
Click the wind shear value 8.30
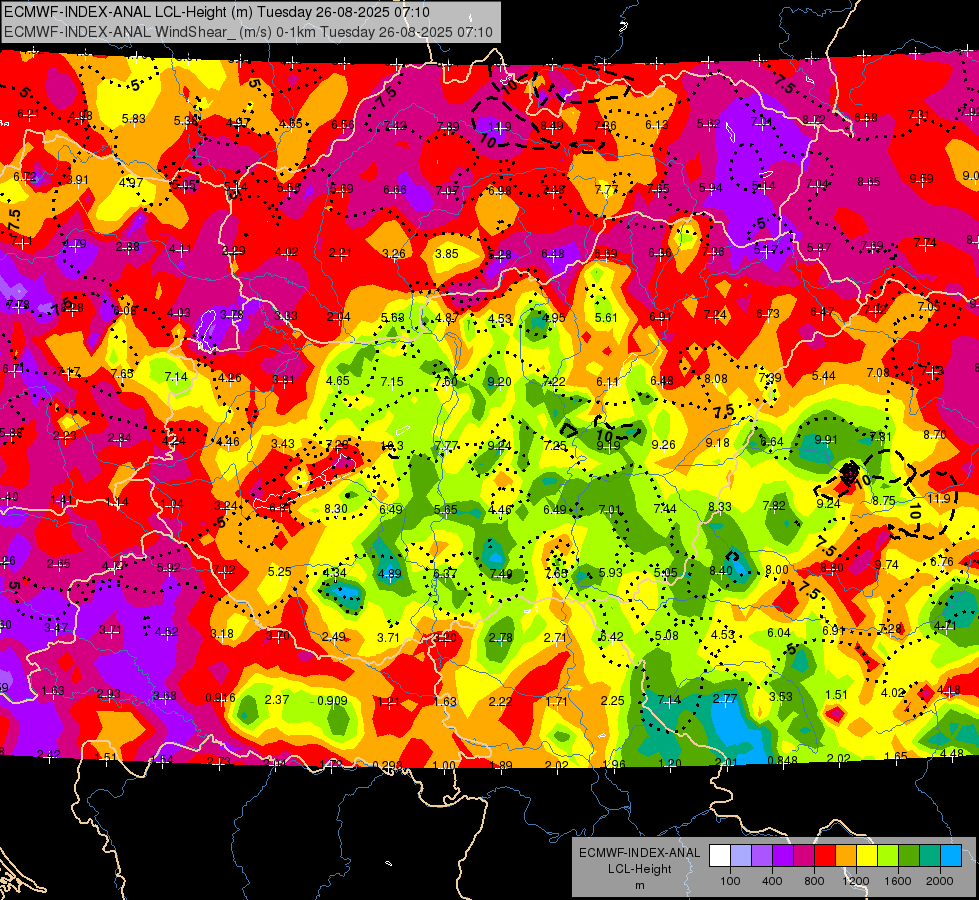coord(336,509)
